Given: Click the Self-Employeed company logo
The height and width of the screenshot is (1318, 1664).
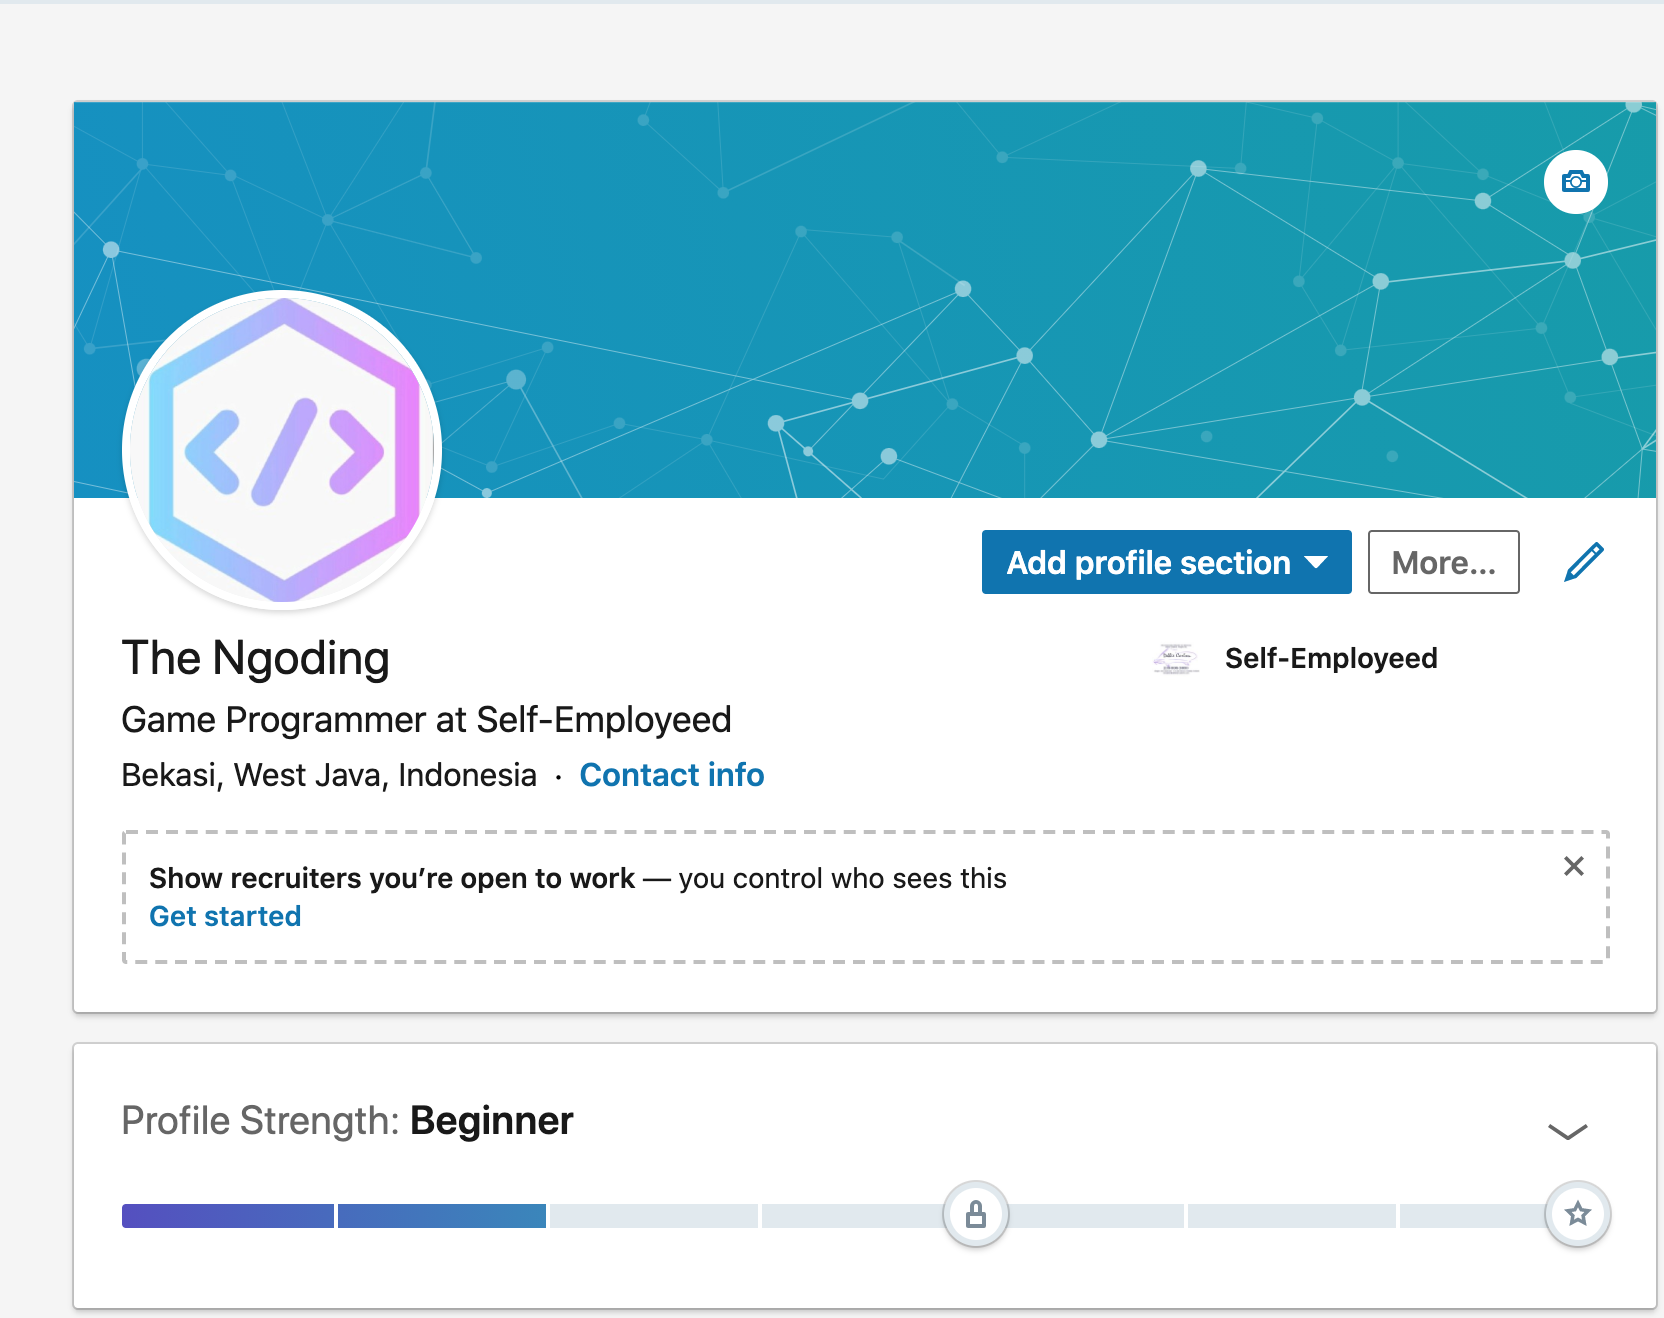Looking at the screenshot, I should tap(1176, 659).
